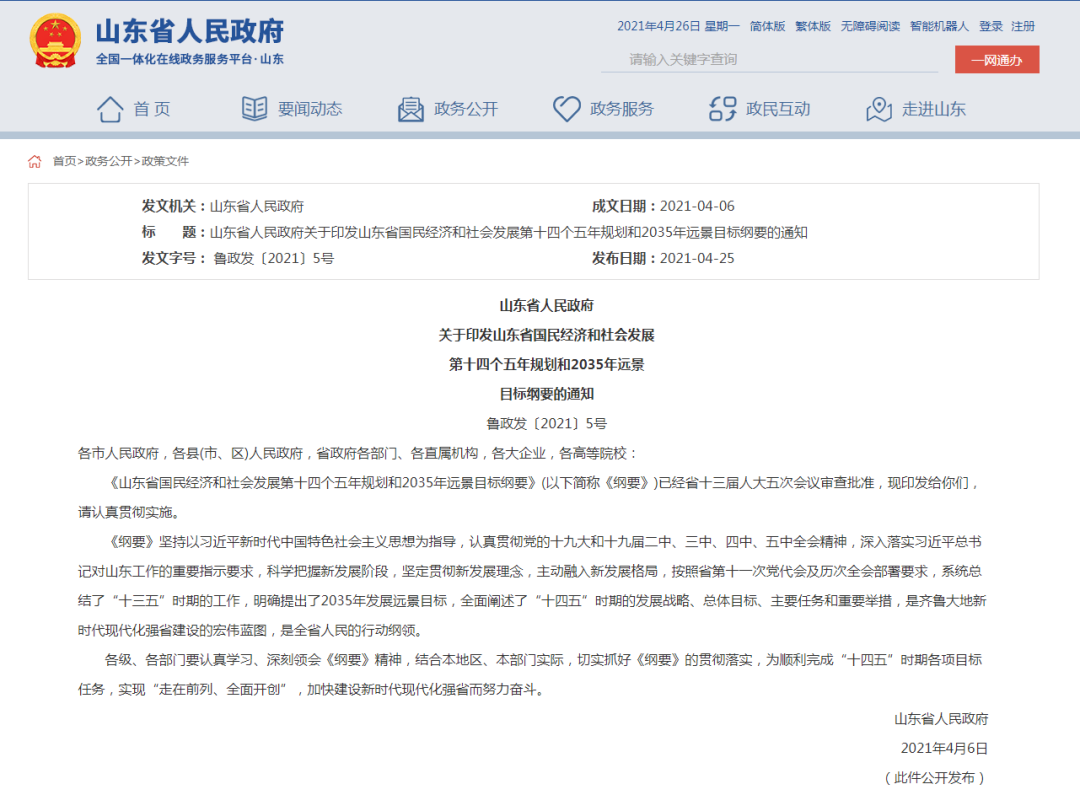Image resolution: width=1080 pixels, height=795 pixels.
Task: Open the 走进山东 navigation item
Action: (x=934, y=109)
